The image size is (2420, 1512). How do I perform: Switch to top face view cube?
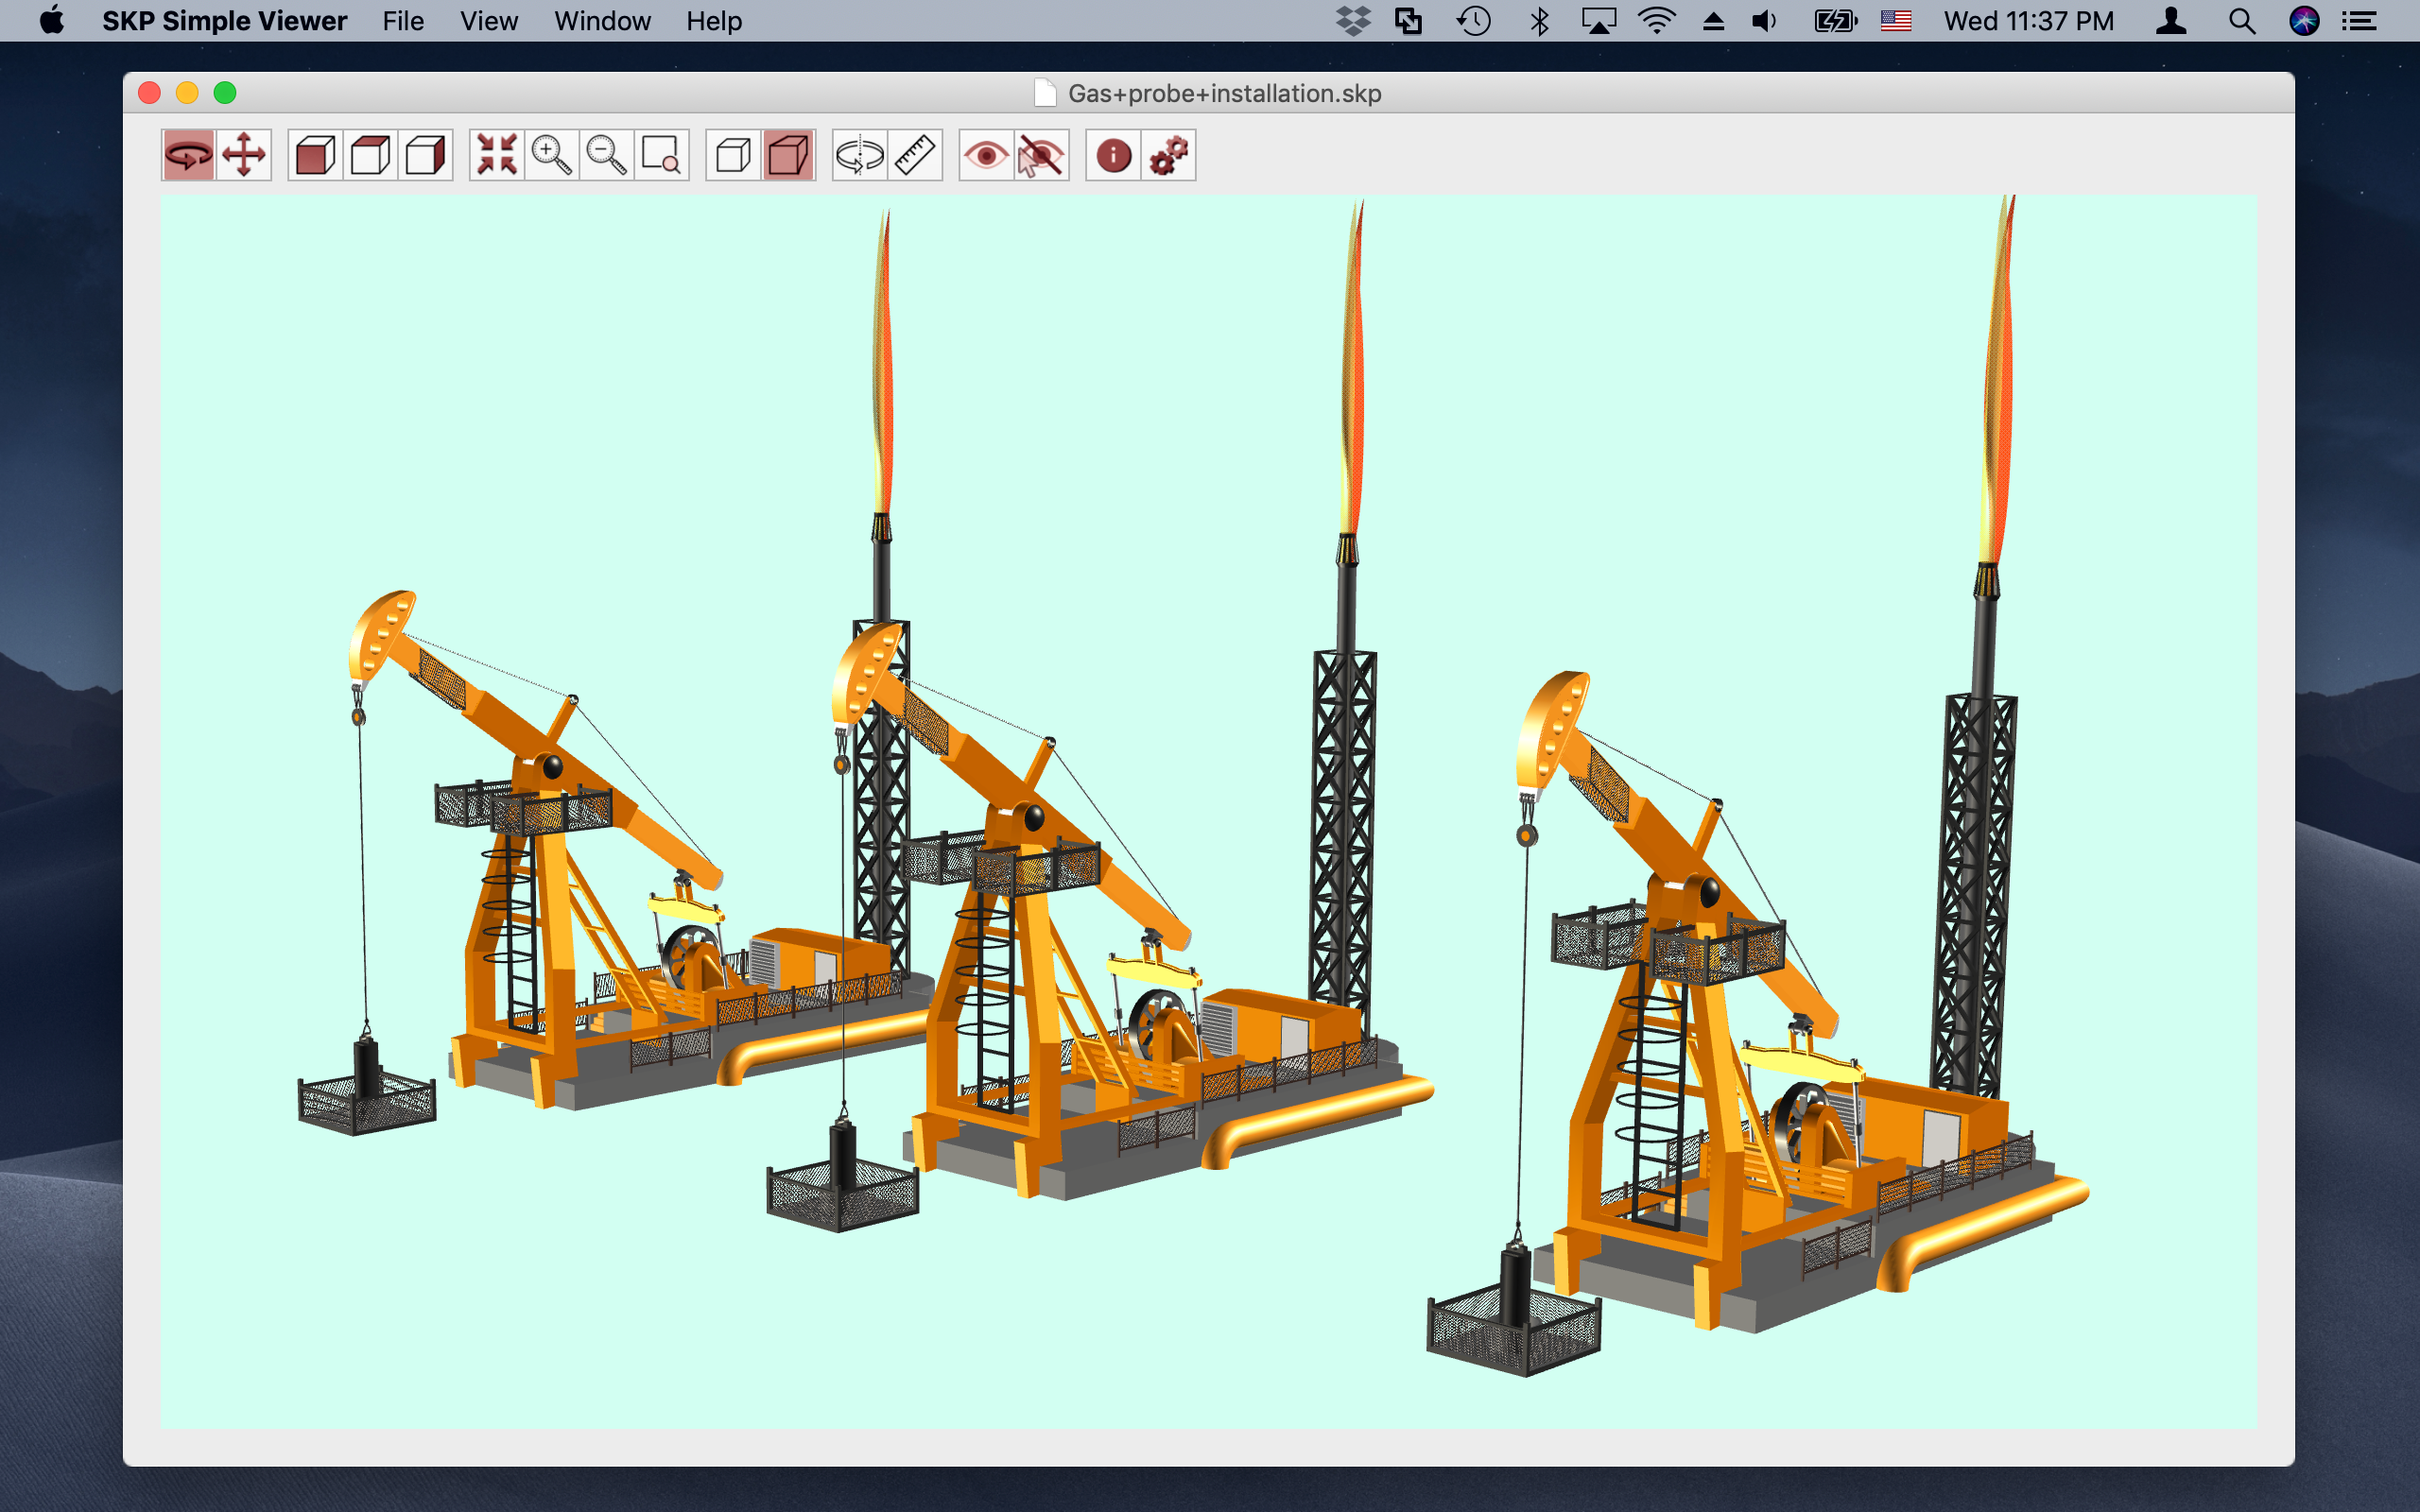pyautogui.click(x=370, y=155)
